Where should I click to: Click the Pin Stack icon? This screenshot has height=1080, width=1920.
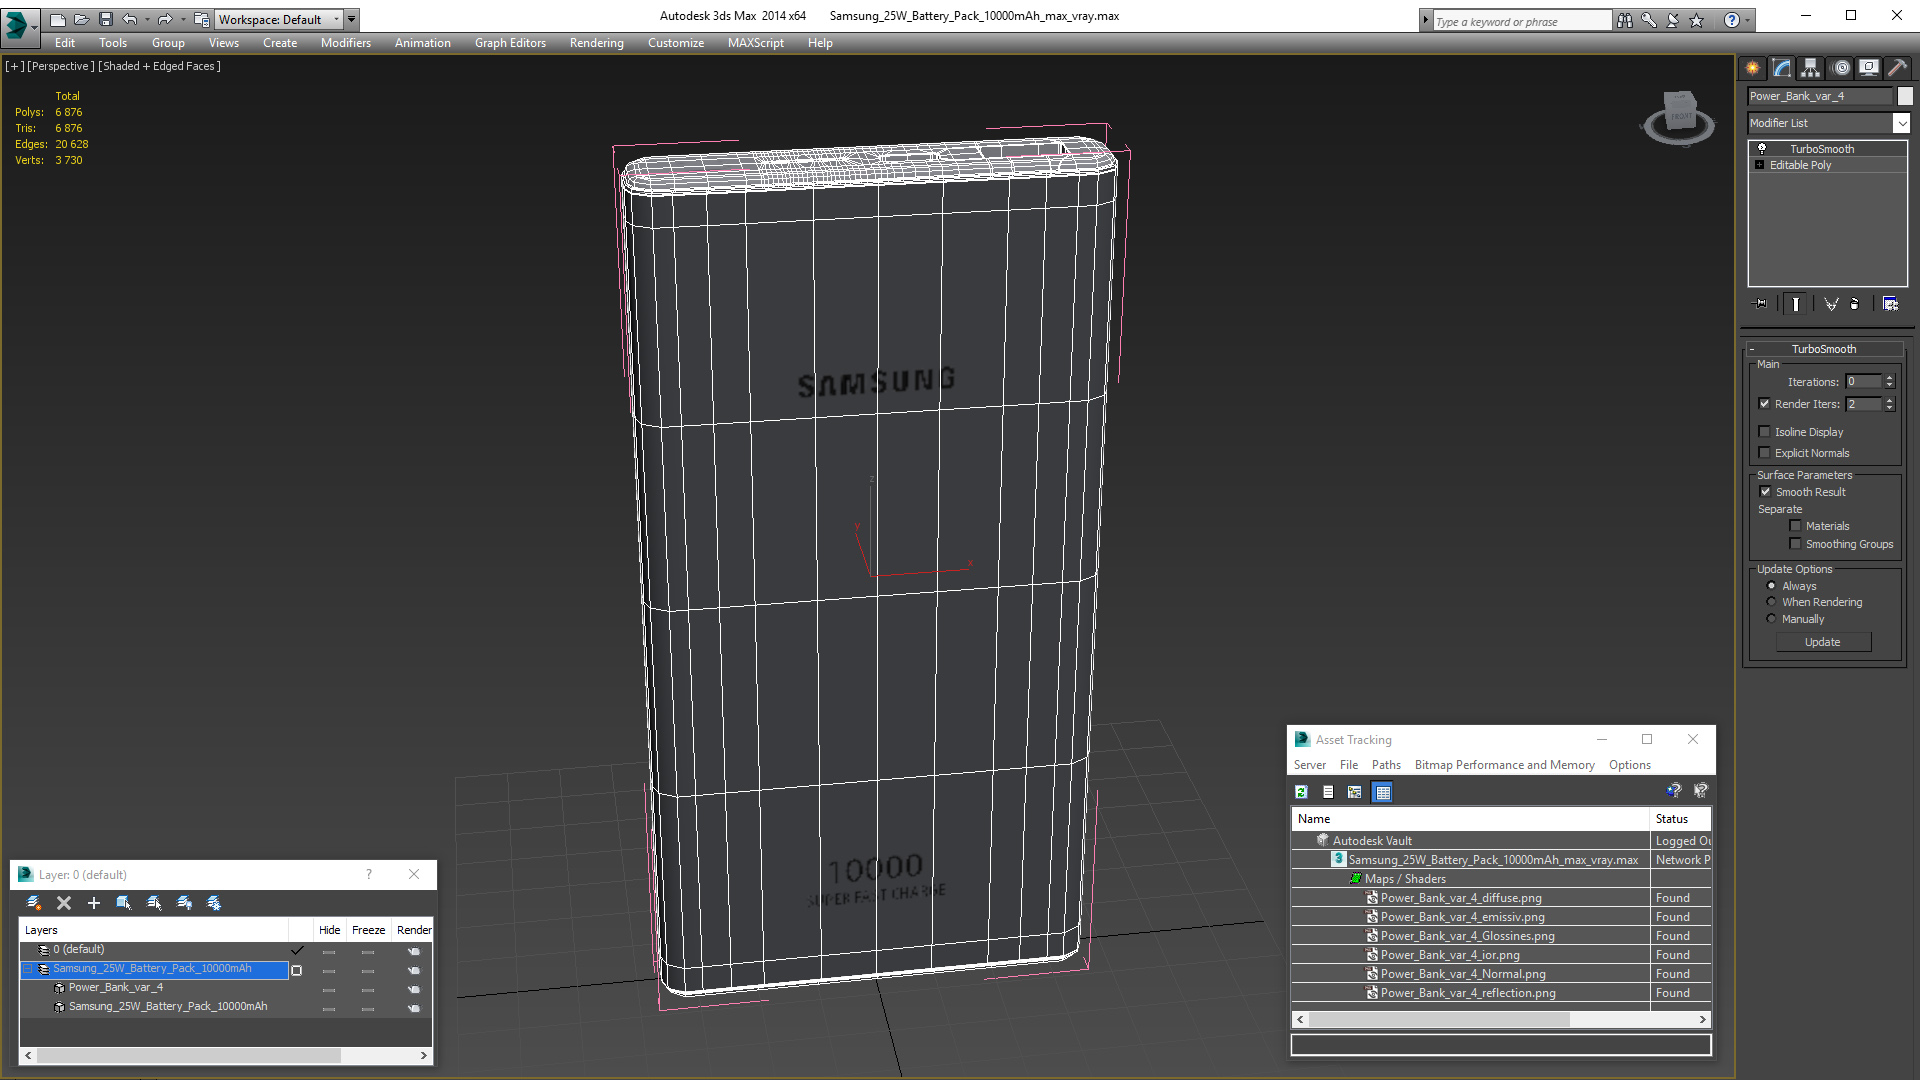(1761, 304)
